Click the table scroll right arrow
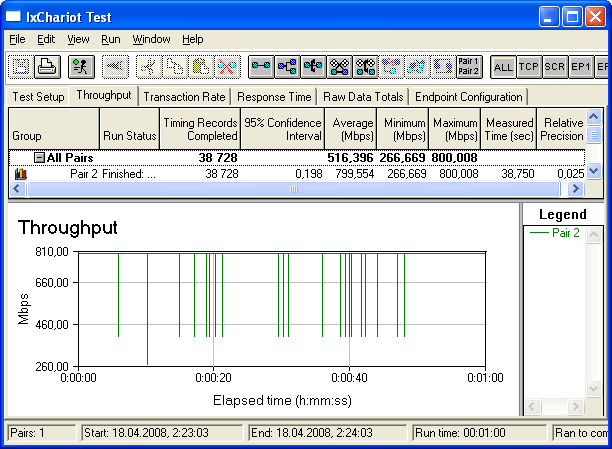Screen dimensions: 612x449 point(575,189)
